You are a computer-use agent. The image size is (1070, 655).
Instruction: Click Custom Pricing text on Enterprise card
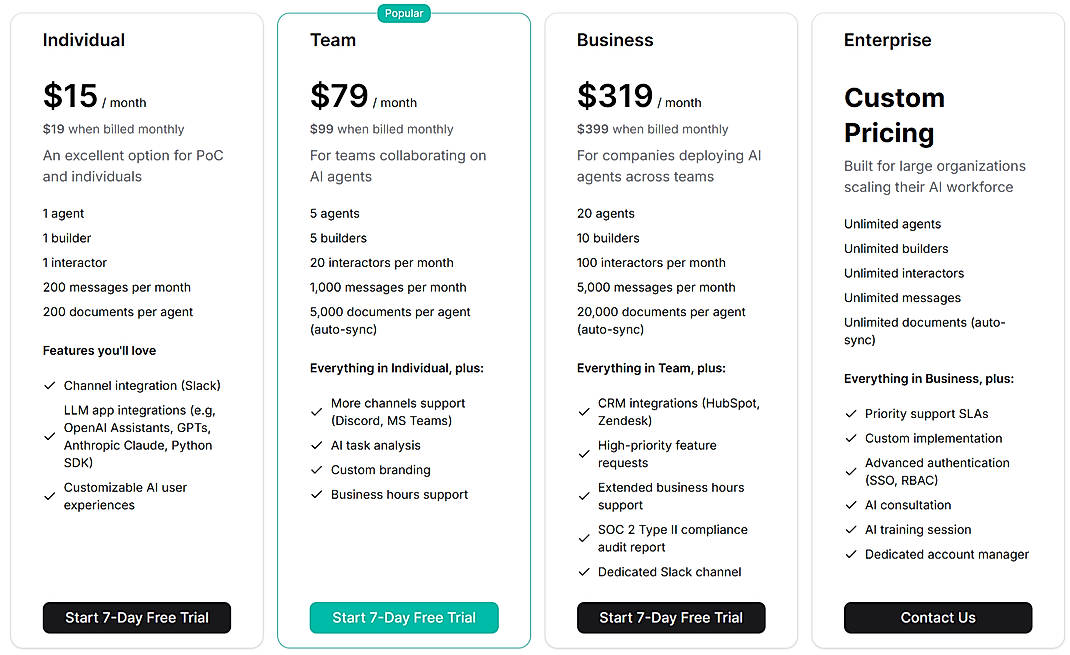point(894,114)
